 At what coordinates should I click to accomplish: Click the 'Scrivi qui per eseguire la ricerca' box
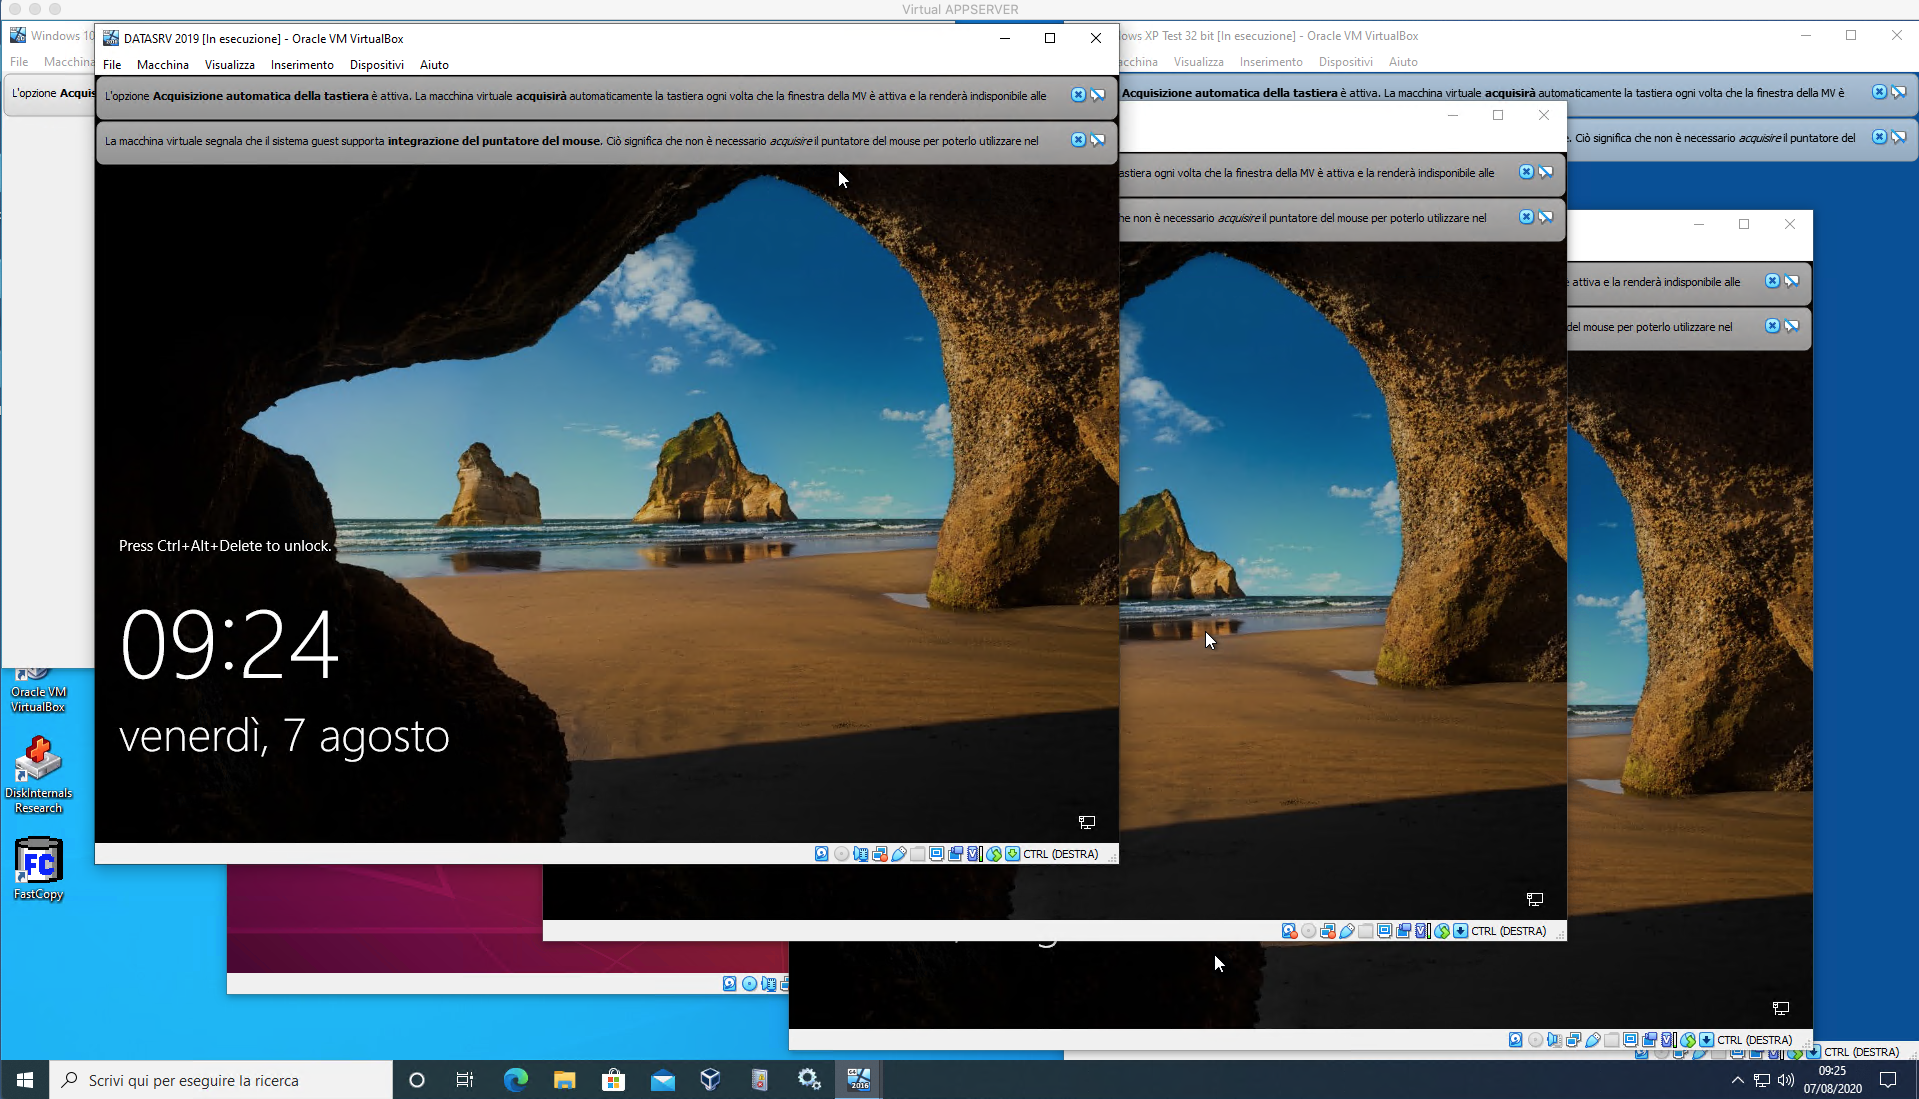pos(221,1080)
